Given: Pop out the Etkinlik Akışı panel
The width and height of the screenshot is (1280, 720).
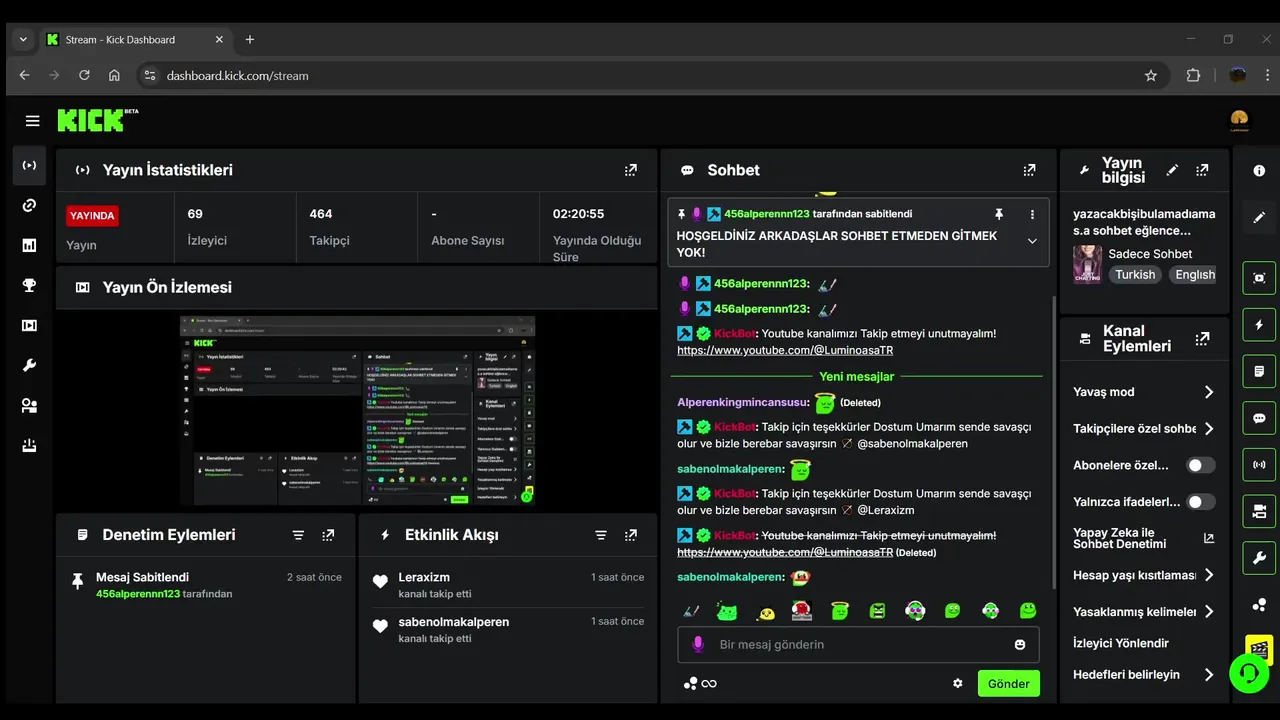Looking at the screenshot, I should (631, 535).
